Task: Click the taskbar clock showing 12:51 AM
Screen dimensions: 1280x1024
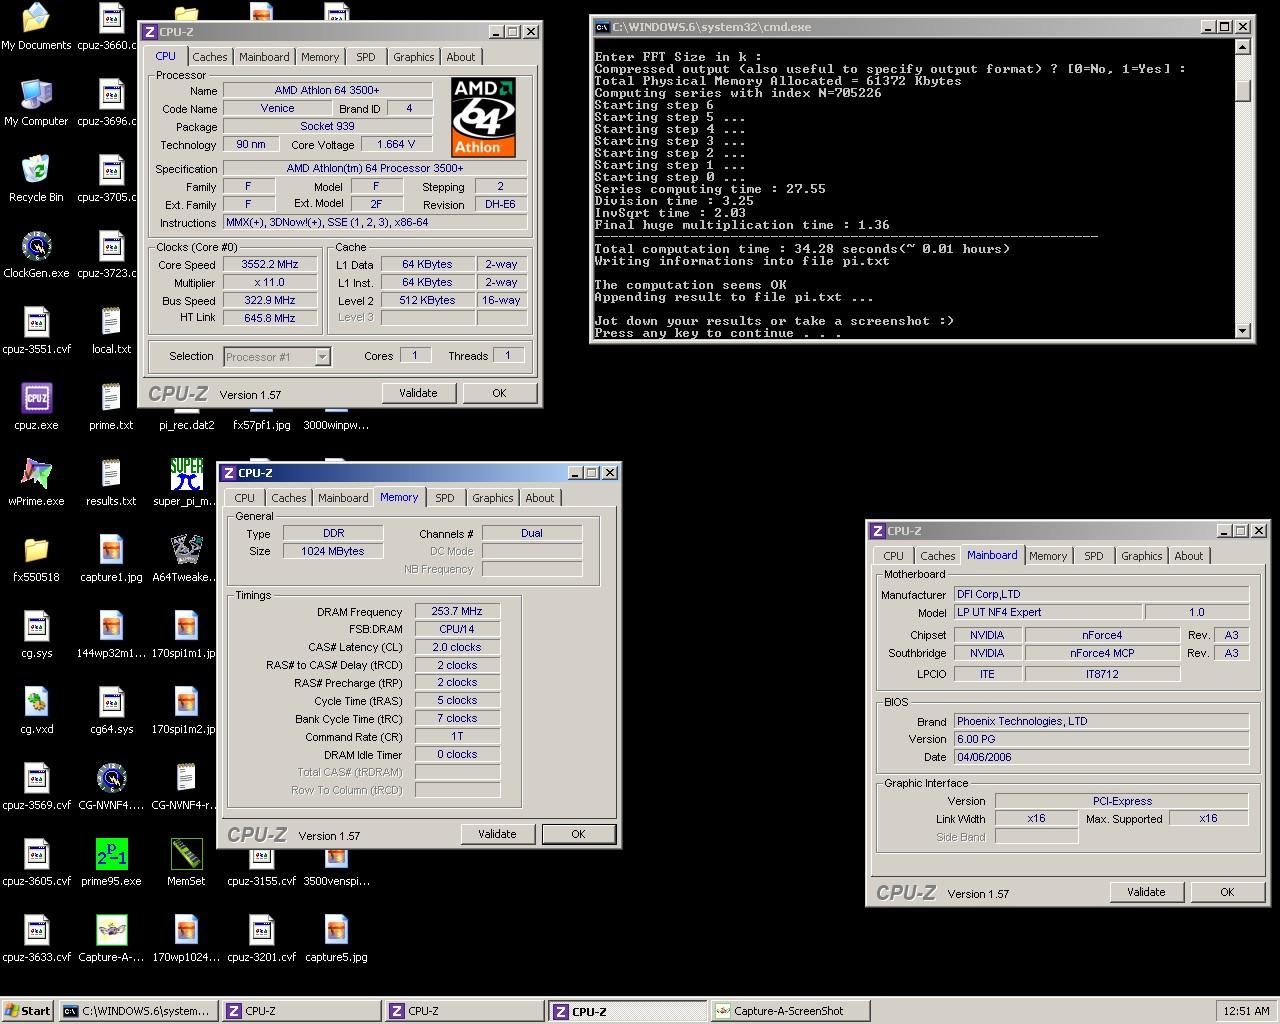Action: [1246, 1011]
